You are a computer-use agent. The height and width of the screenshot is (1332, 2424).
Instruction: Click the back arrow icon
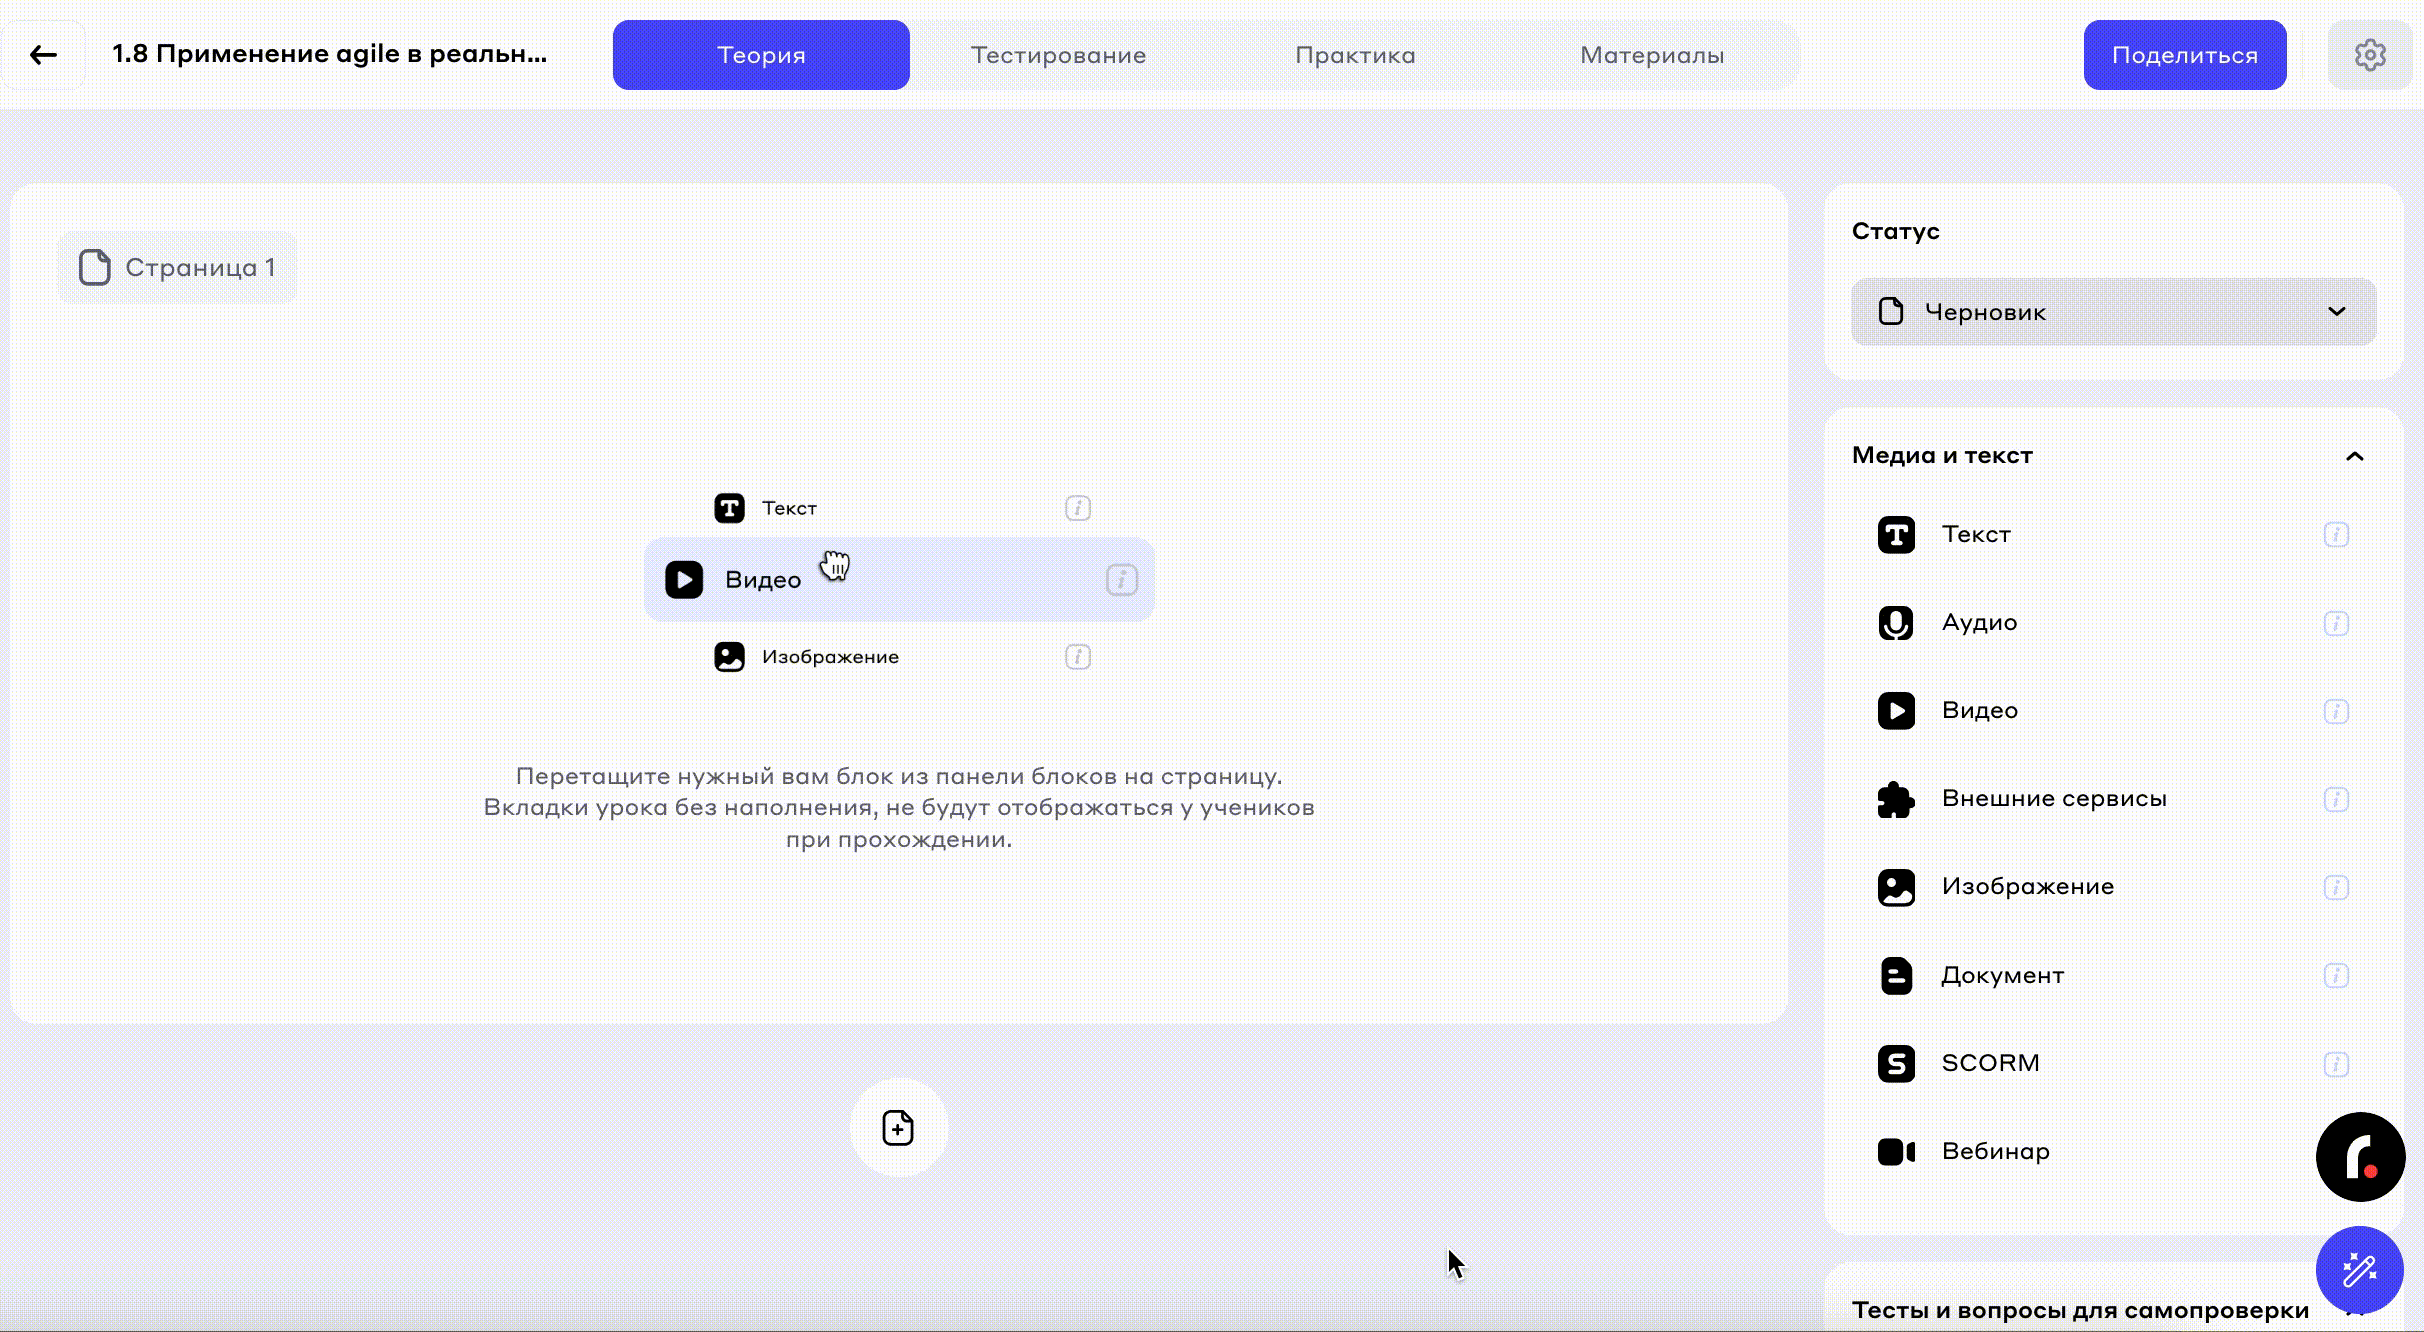[43, 55]
